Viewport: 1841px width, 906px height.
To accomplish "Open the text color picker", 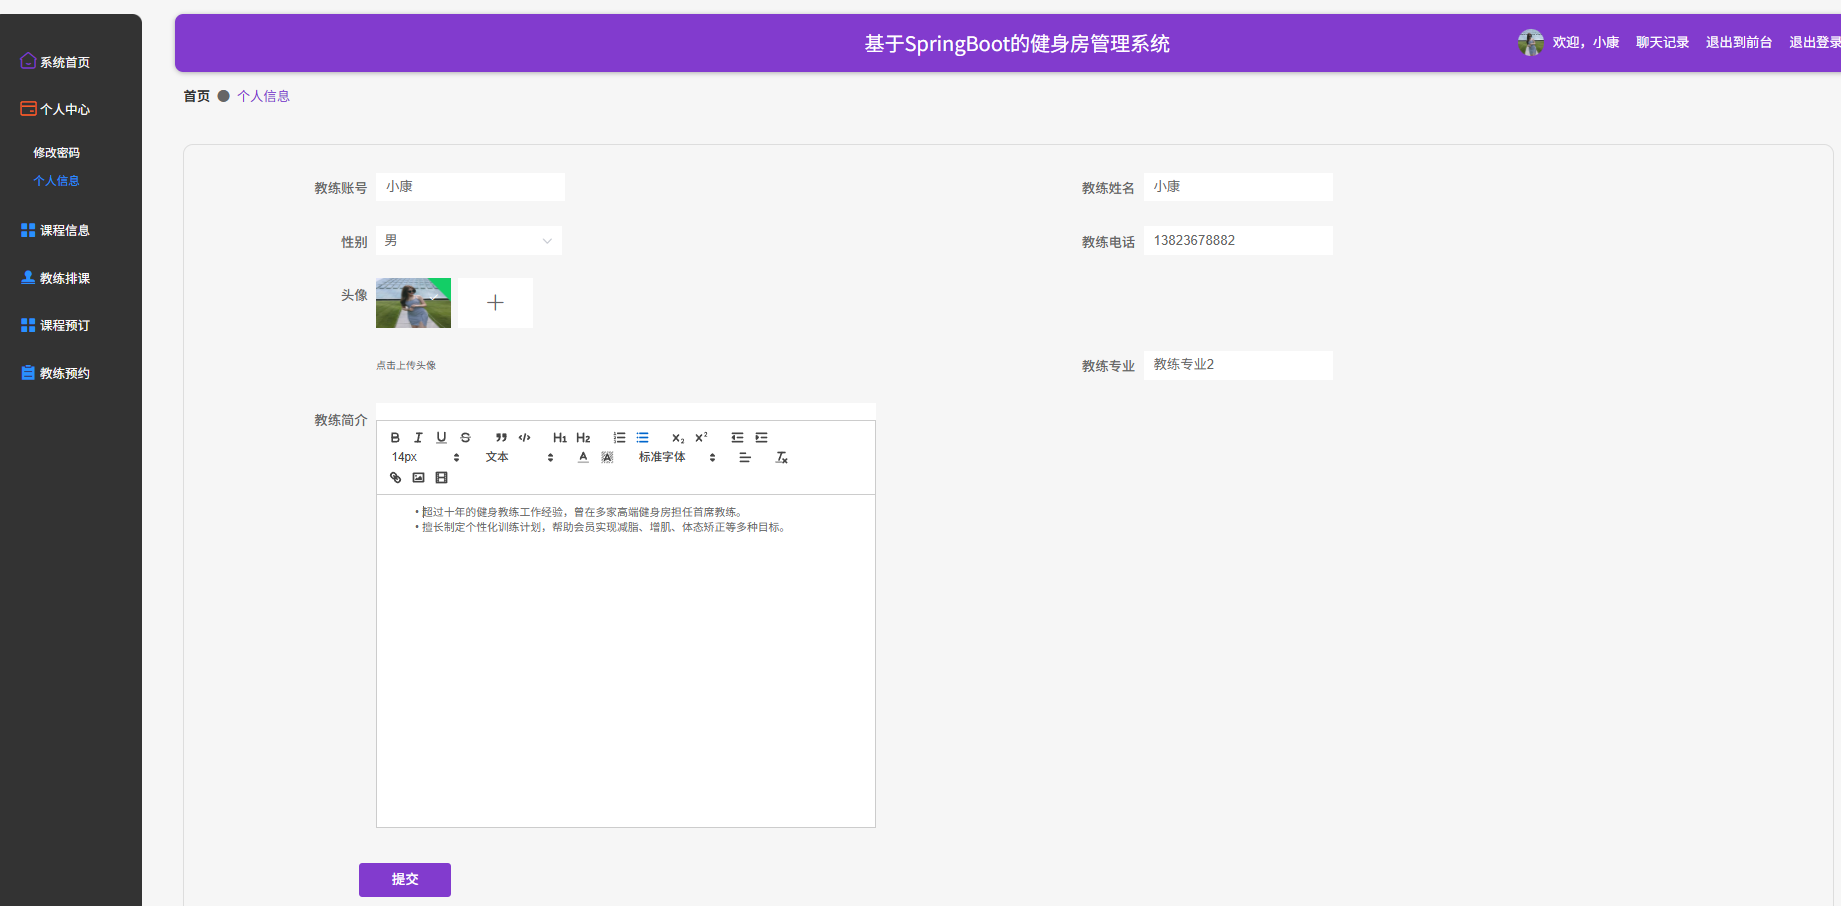I will pos(583,457).
